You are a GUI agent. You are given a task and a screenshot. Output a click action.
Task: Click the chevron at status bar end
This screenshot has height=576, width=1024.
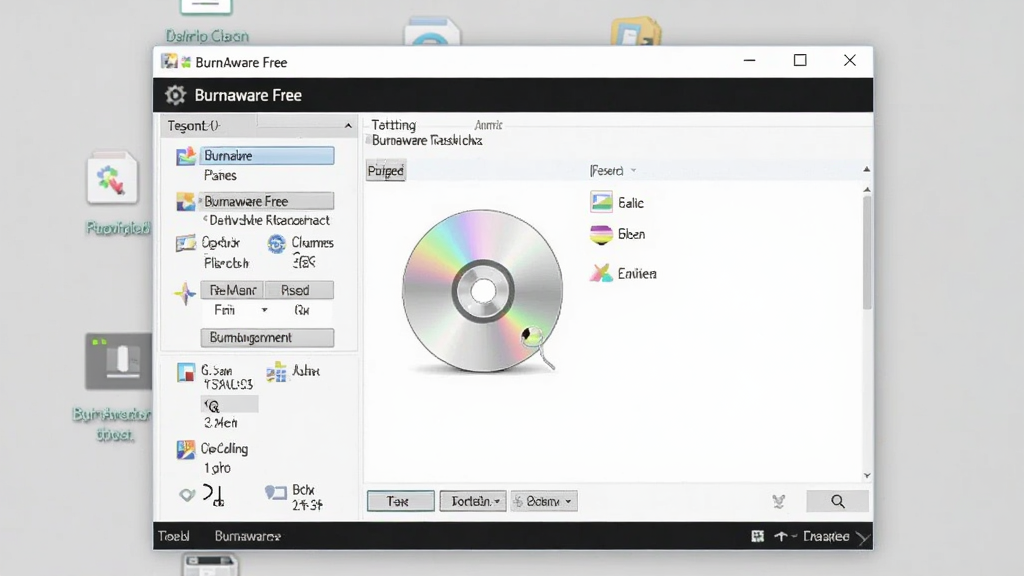click(862, 537)
